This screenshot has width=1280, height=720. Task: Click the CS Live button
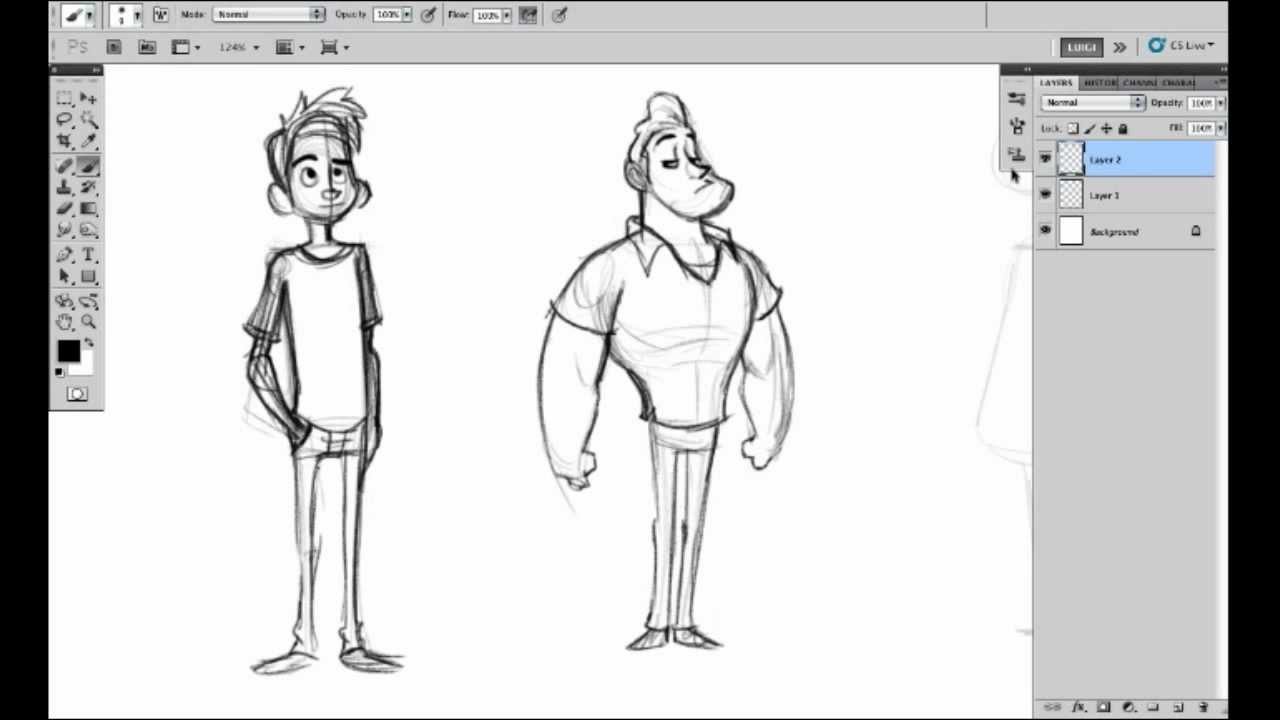1181,46
